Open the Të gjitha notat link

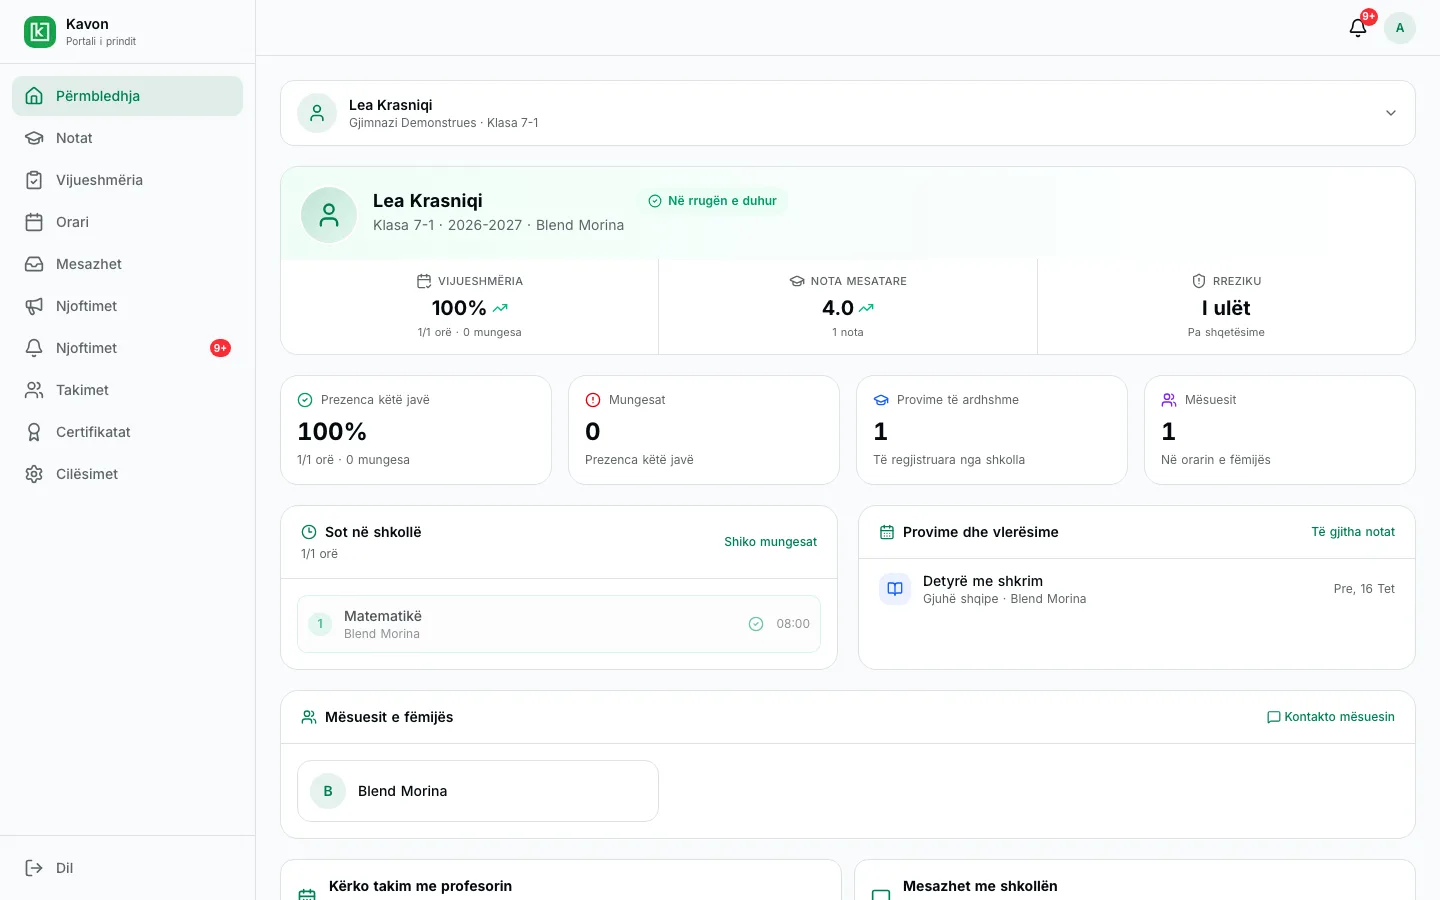1353,532
